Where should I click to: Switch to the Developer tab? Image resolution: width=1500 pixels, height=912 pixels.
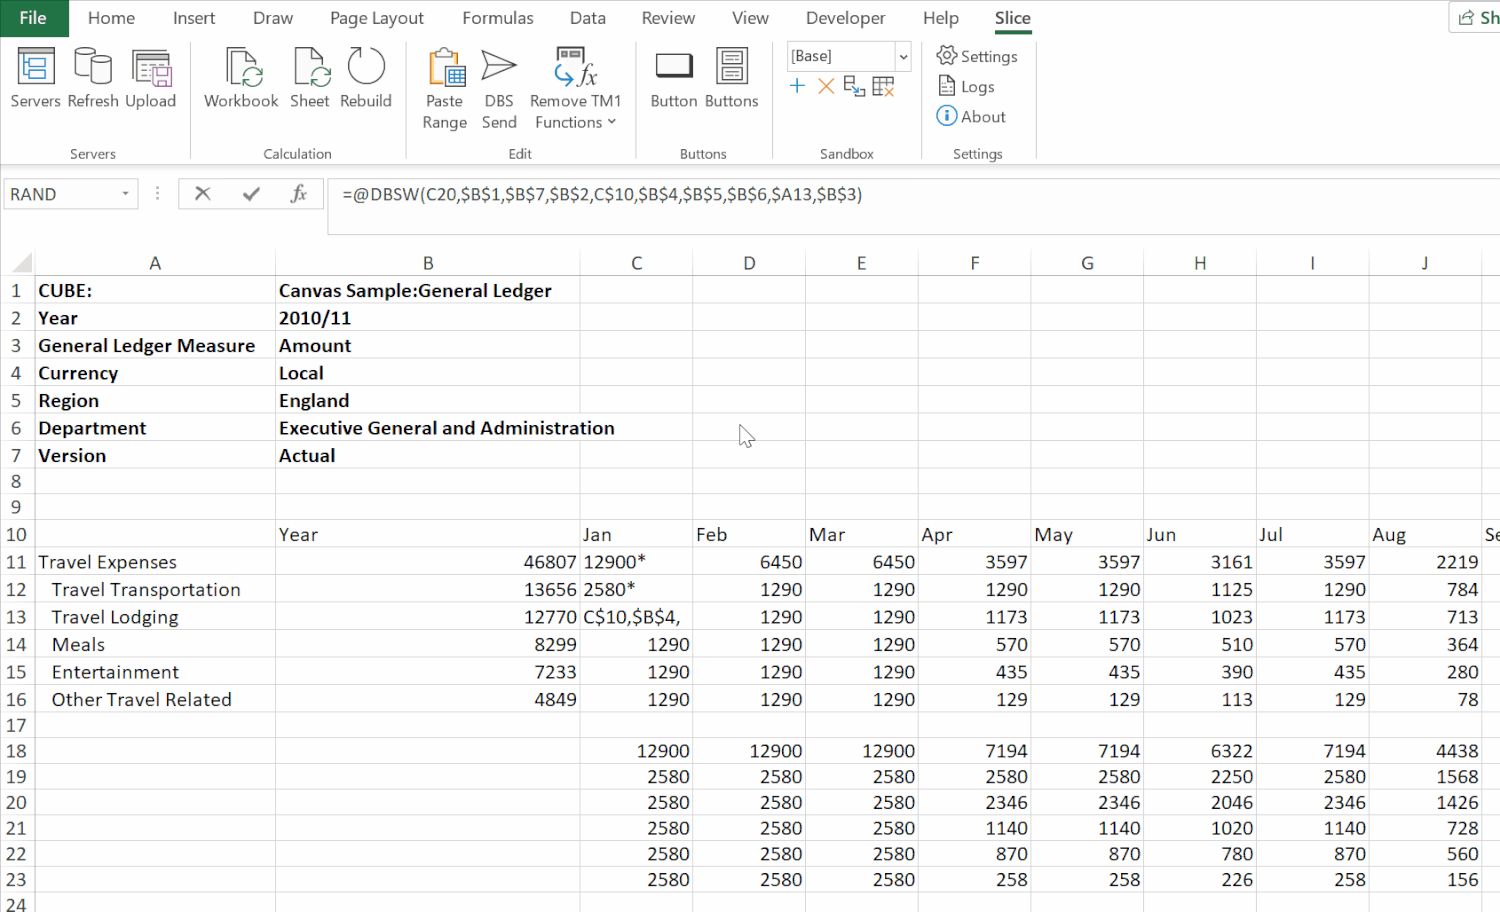(x=845, y=18)
